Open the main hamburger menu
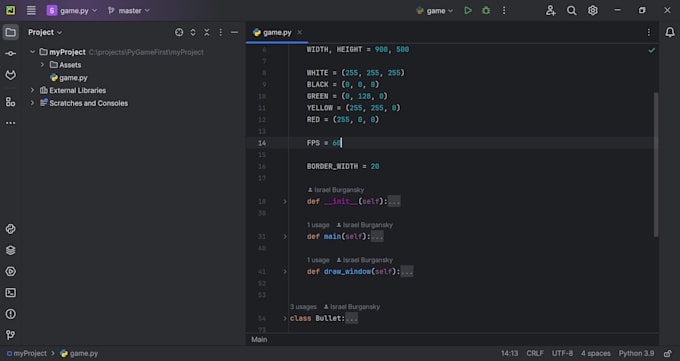 pos(31,10)
